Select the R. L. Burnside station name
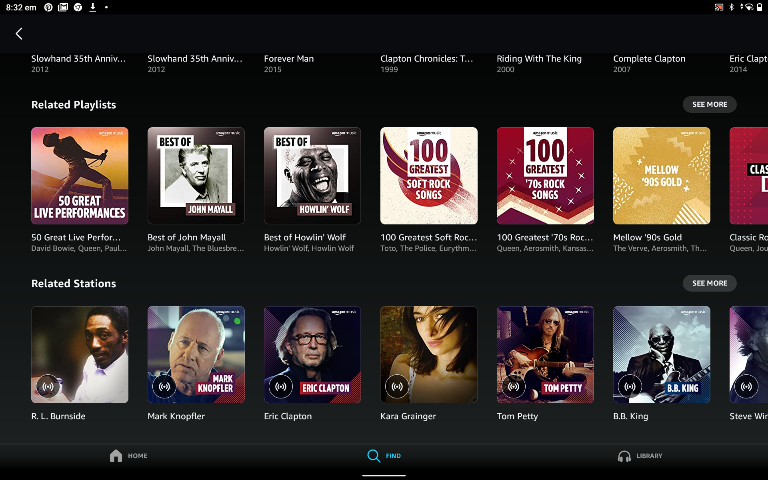768x480 pixels. point(58,416)
